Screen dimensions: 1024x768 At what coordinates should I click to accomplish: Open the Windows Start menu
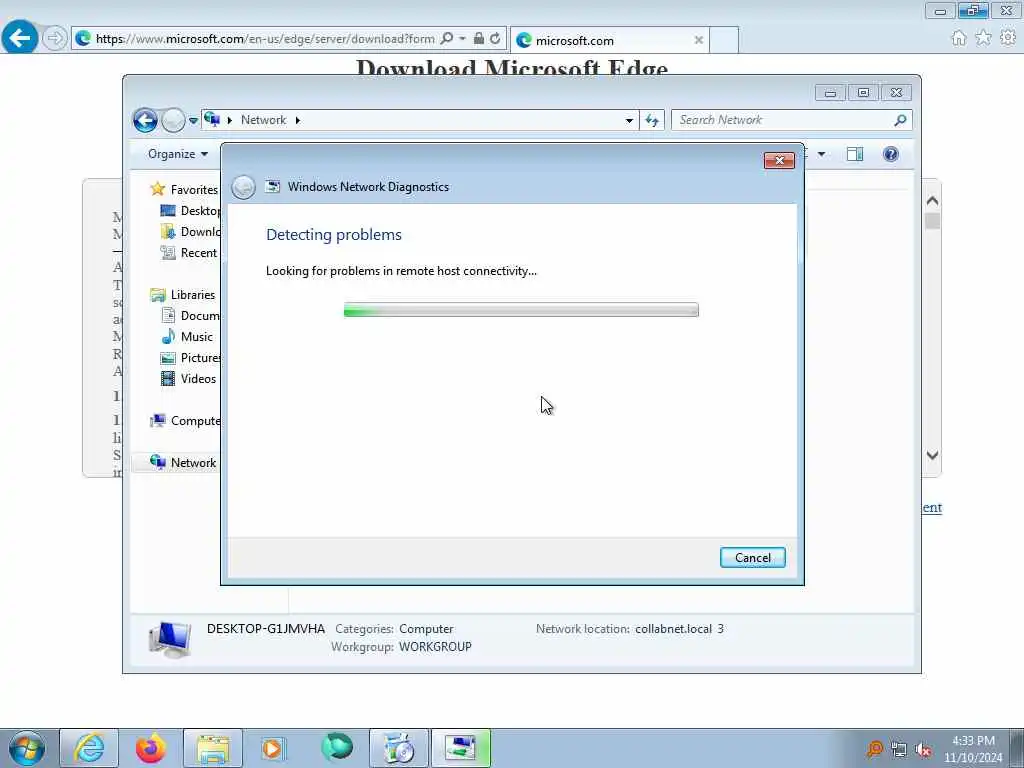point(27,748)
